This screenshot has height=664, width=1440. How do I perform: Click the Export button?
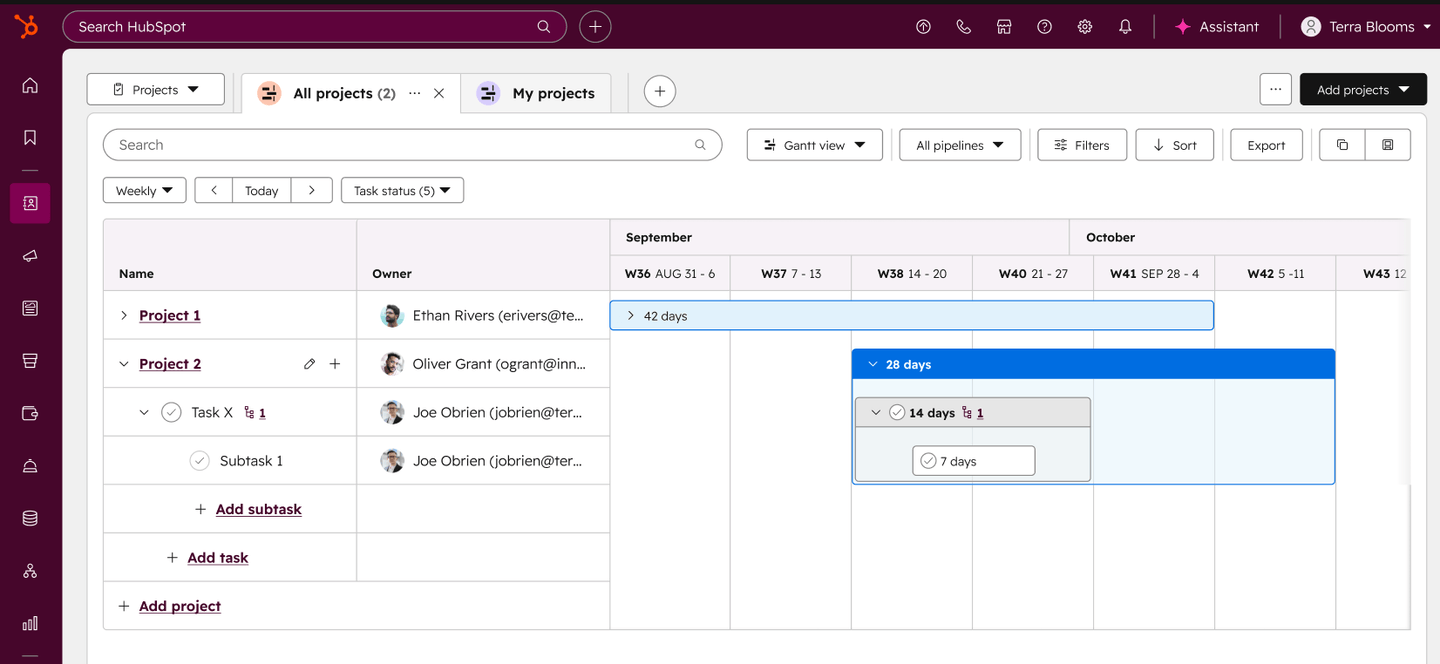coord(1266,145)
